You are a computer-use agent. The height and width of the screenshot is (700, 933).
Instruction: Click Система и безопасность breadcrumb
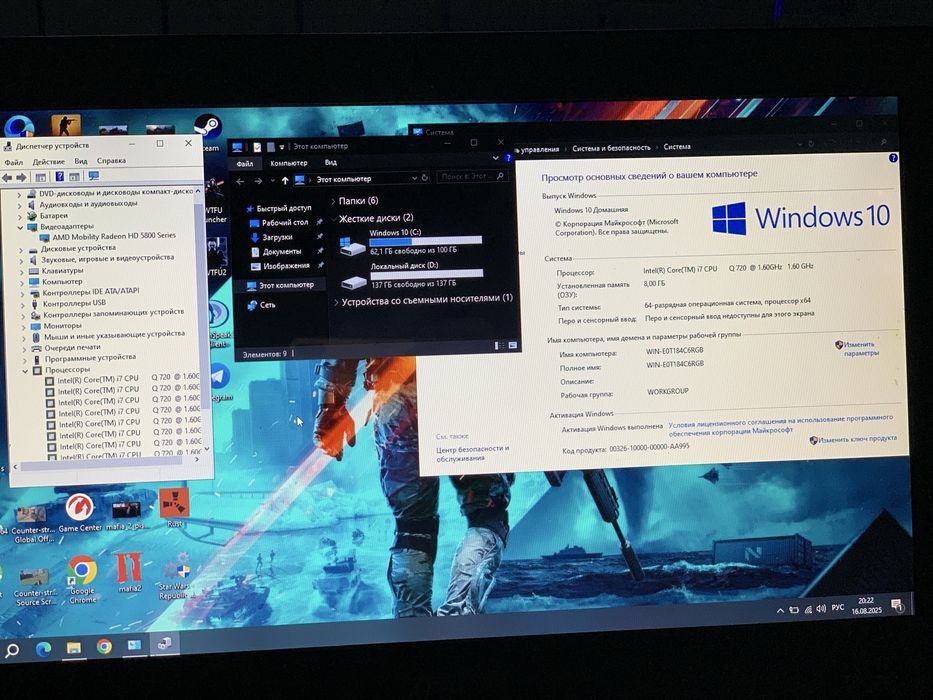pos(611,148)
